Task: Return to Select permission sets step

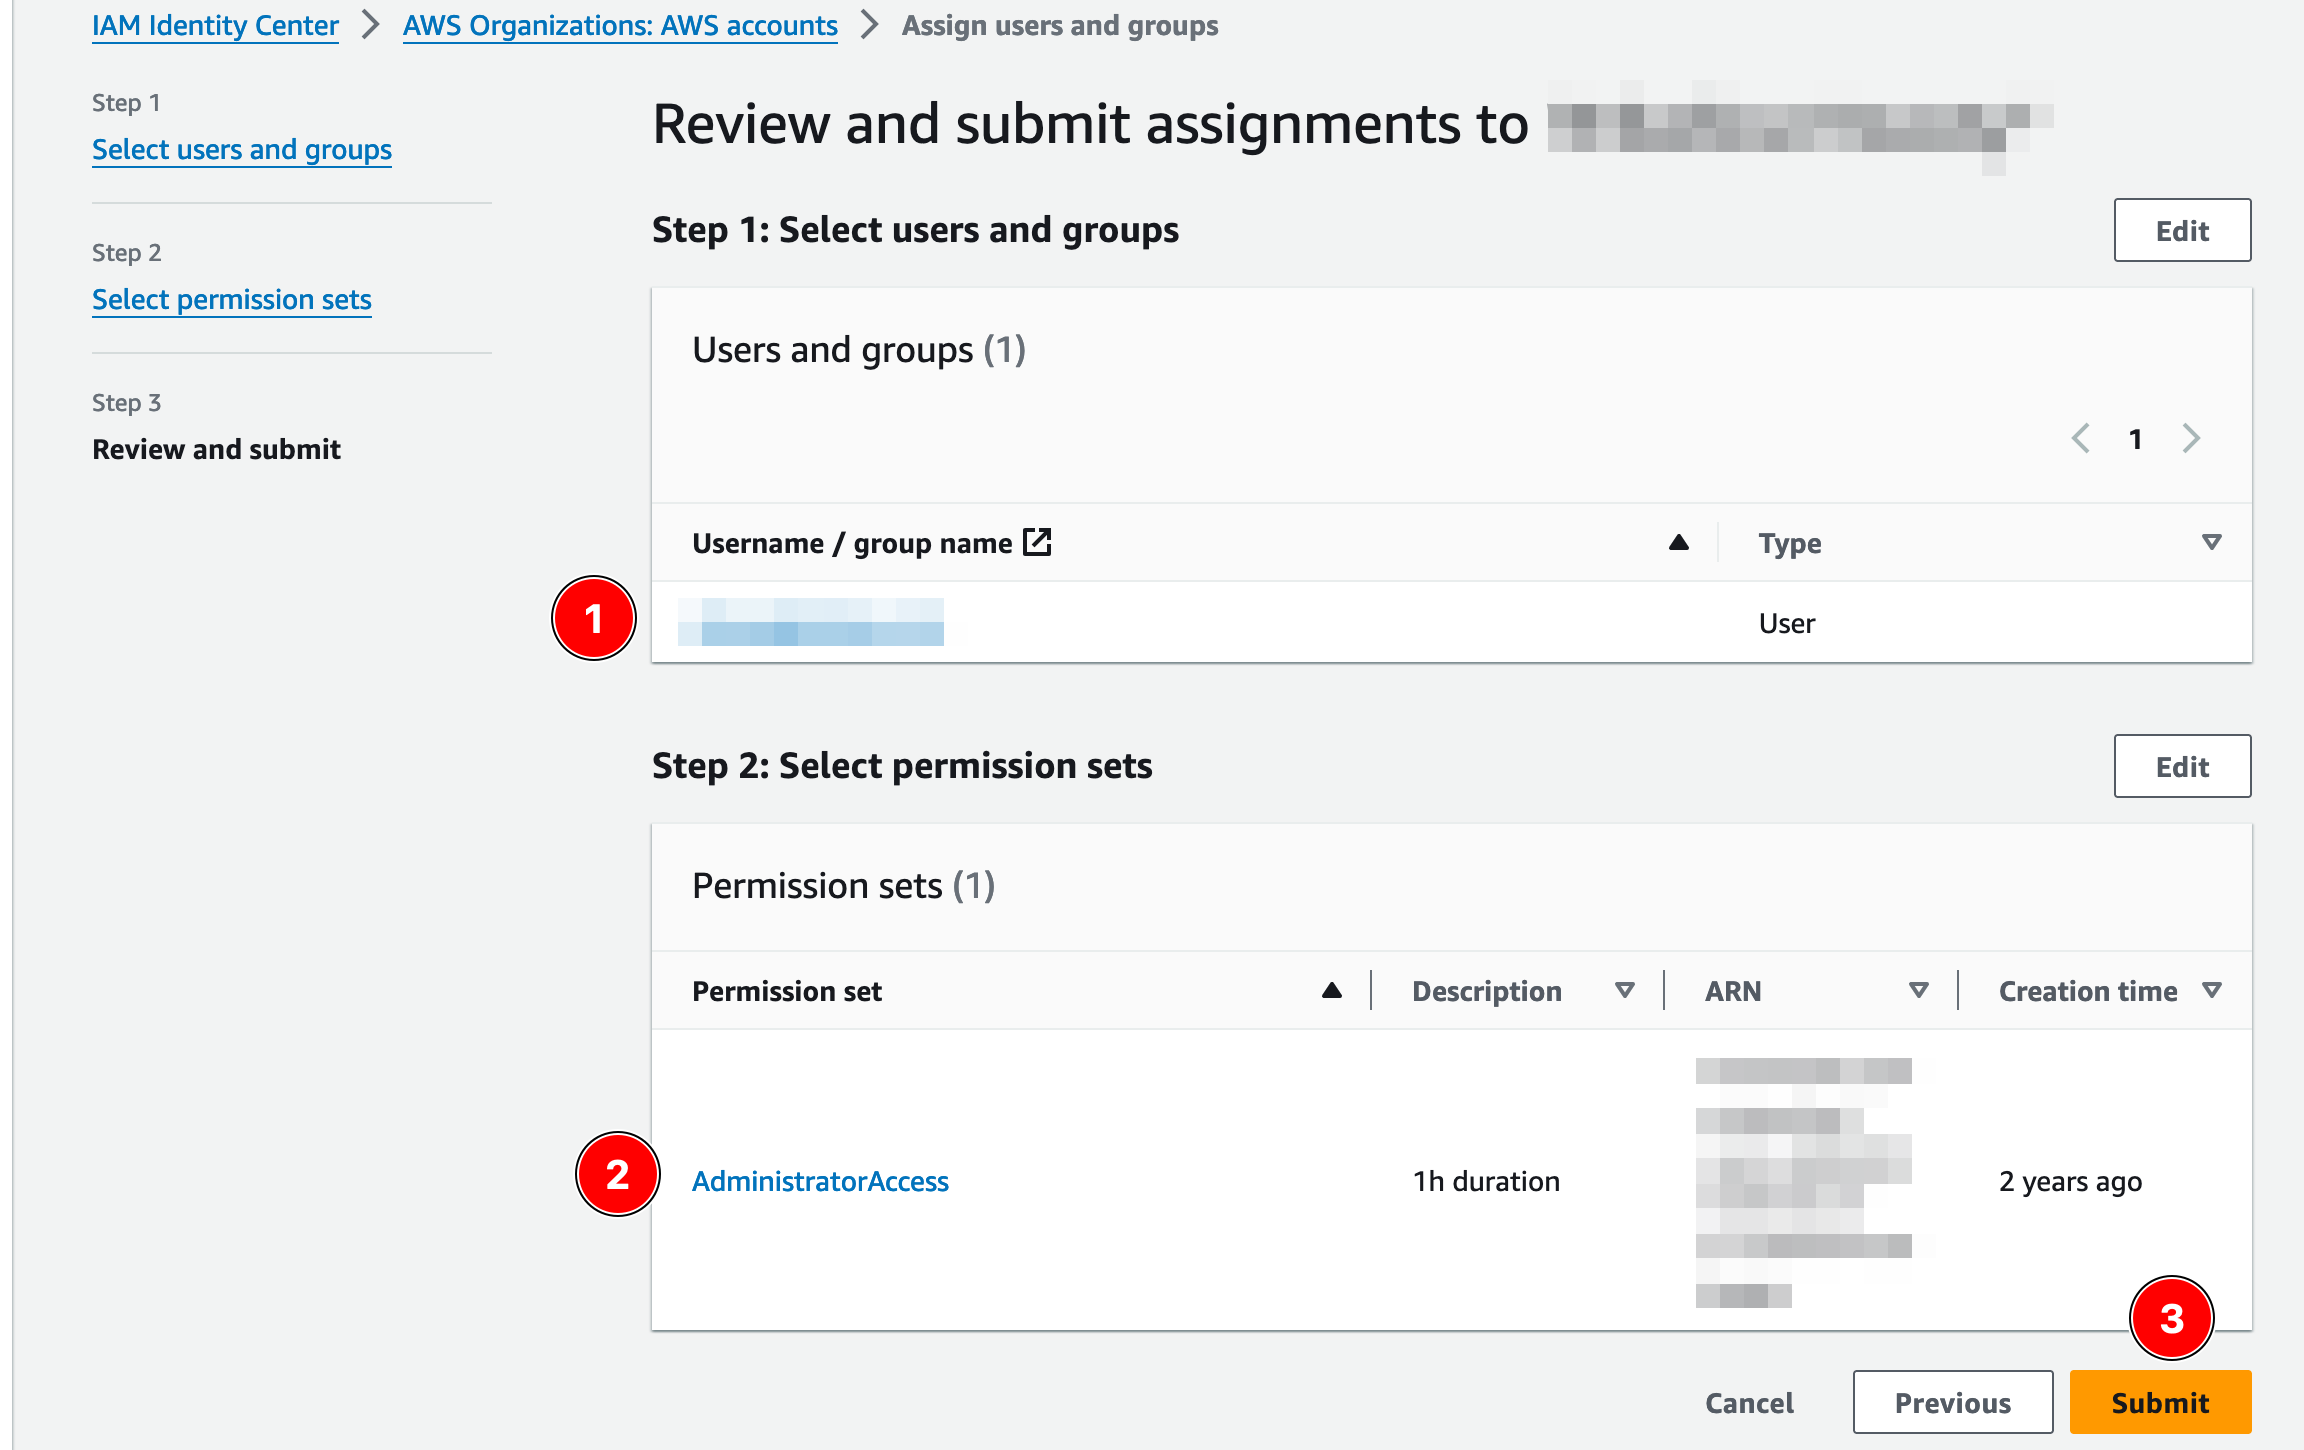Action: coord(232,300)
